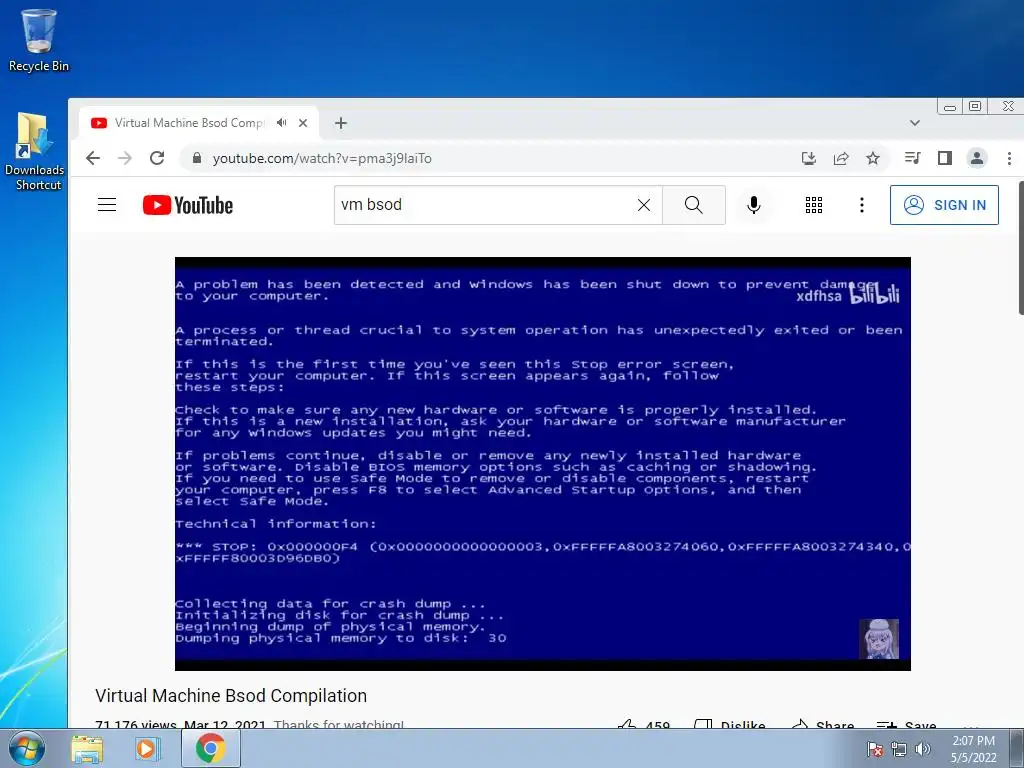1024x768 pixels.
Task: Open YouTube apps grid
Action: click(x=814, y=205)
